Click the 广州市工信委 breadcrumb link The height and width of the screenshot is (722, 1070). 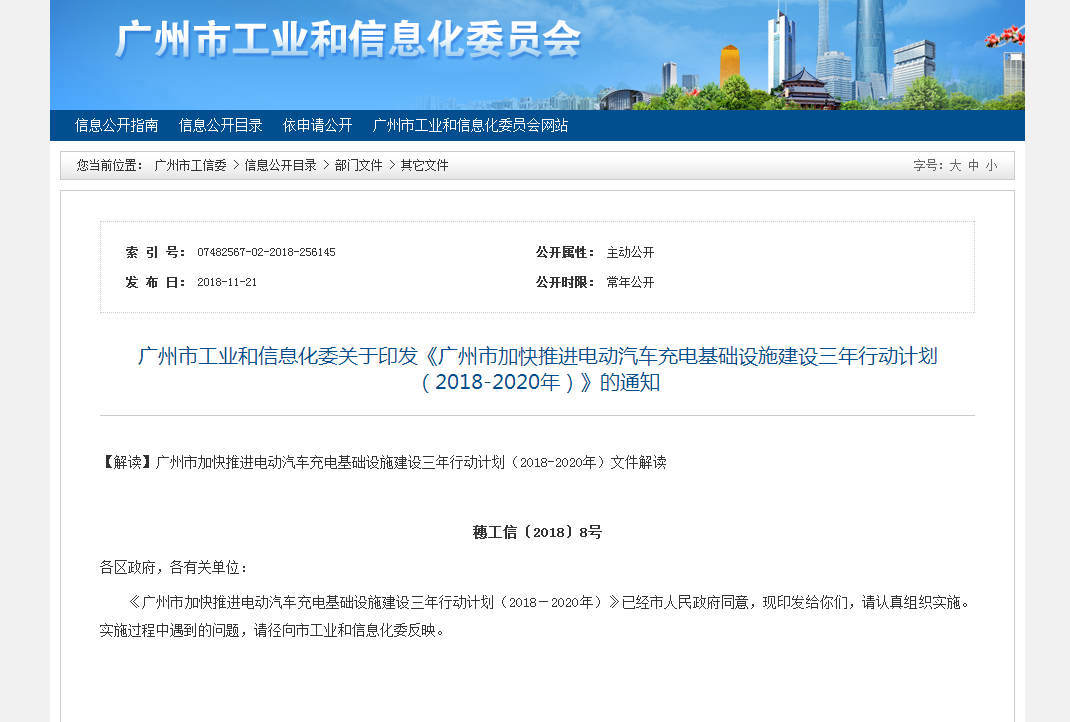[190, 166]
